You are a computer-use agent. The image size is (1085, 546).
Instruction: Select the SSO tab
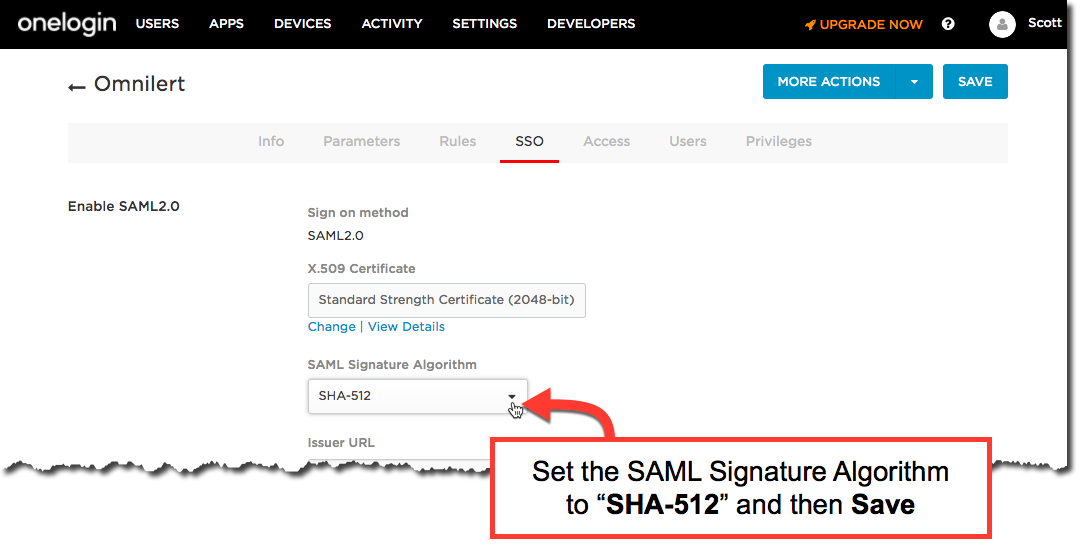pyautogui.click(x=529, y=141)
